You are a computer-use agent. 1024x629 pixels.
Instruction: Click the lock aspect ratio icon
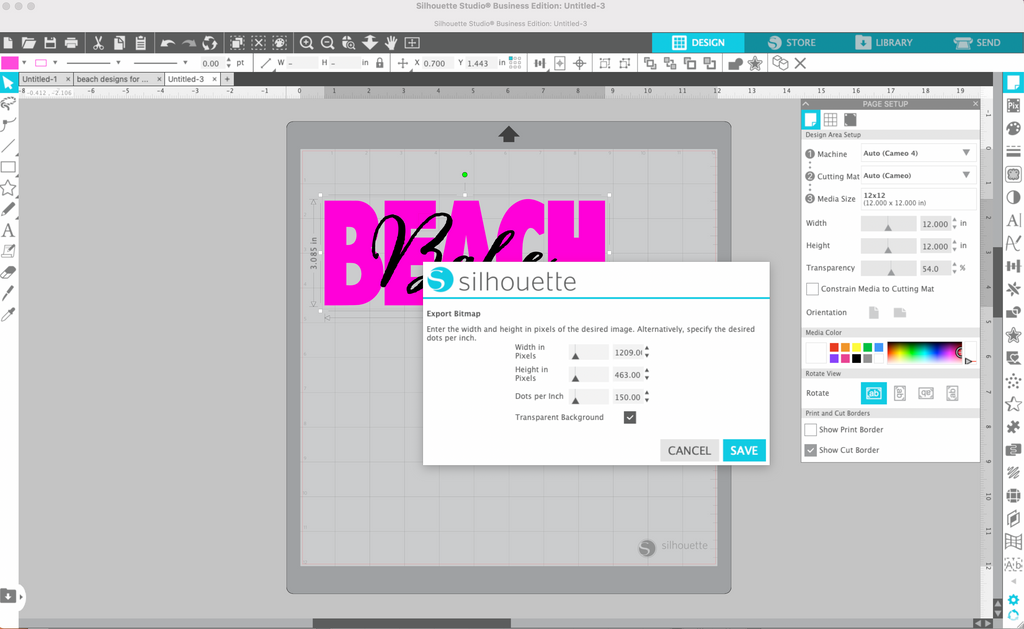coord(379,63)
